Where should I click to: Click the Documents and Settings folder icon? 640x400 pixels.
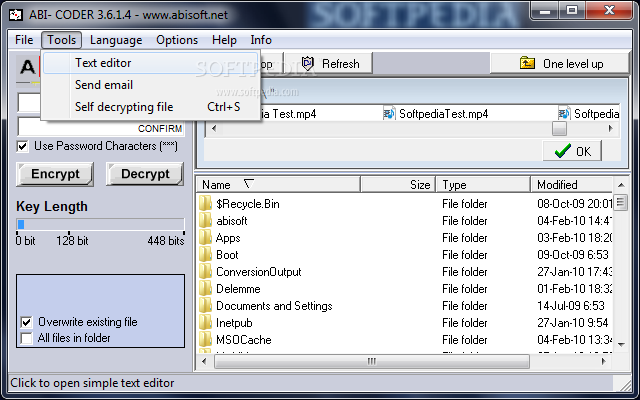205,306
